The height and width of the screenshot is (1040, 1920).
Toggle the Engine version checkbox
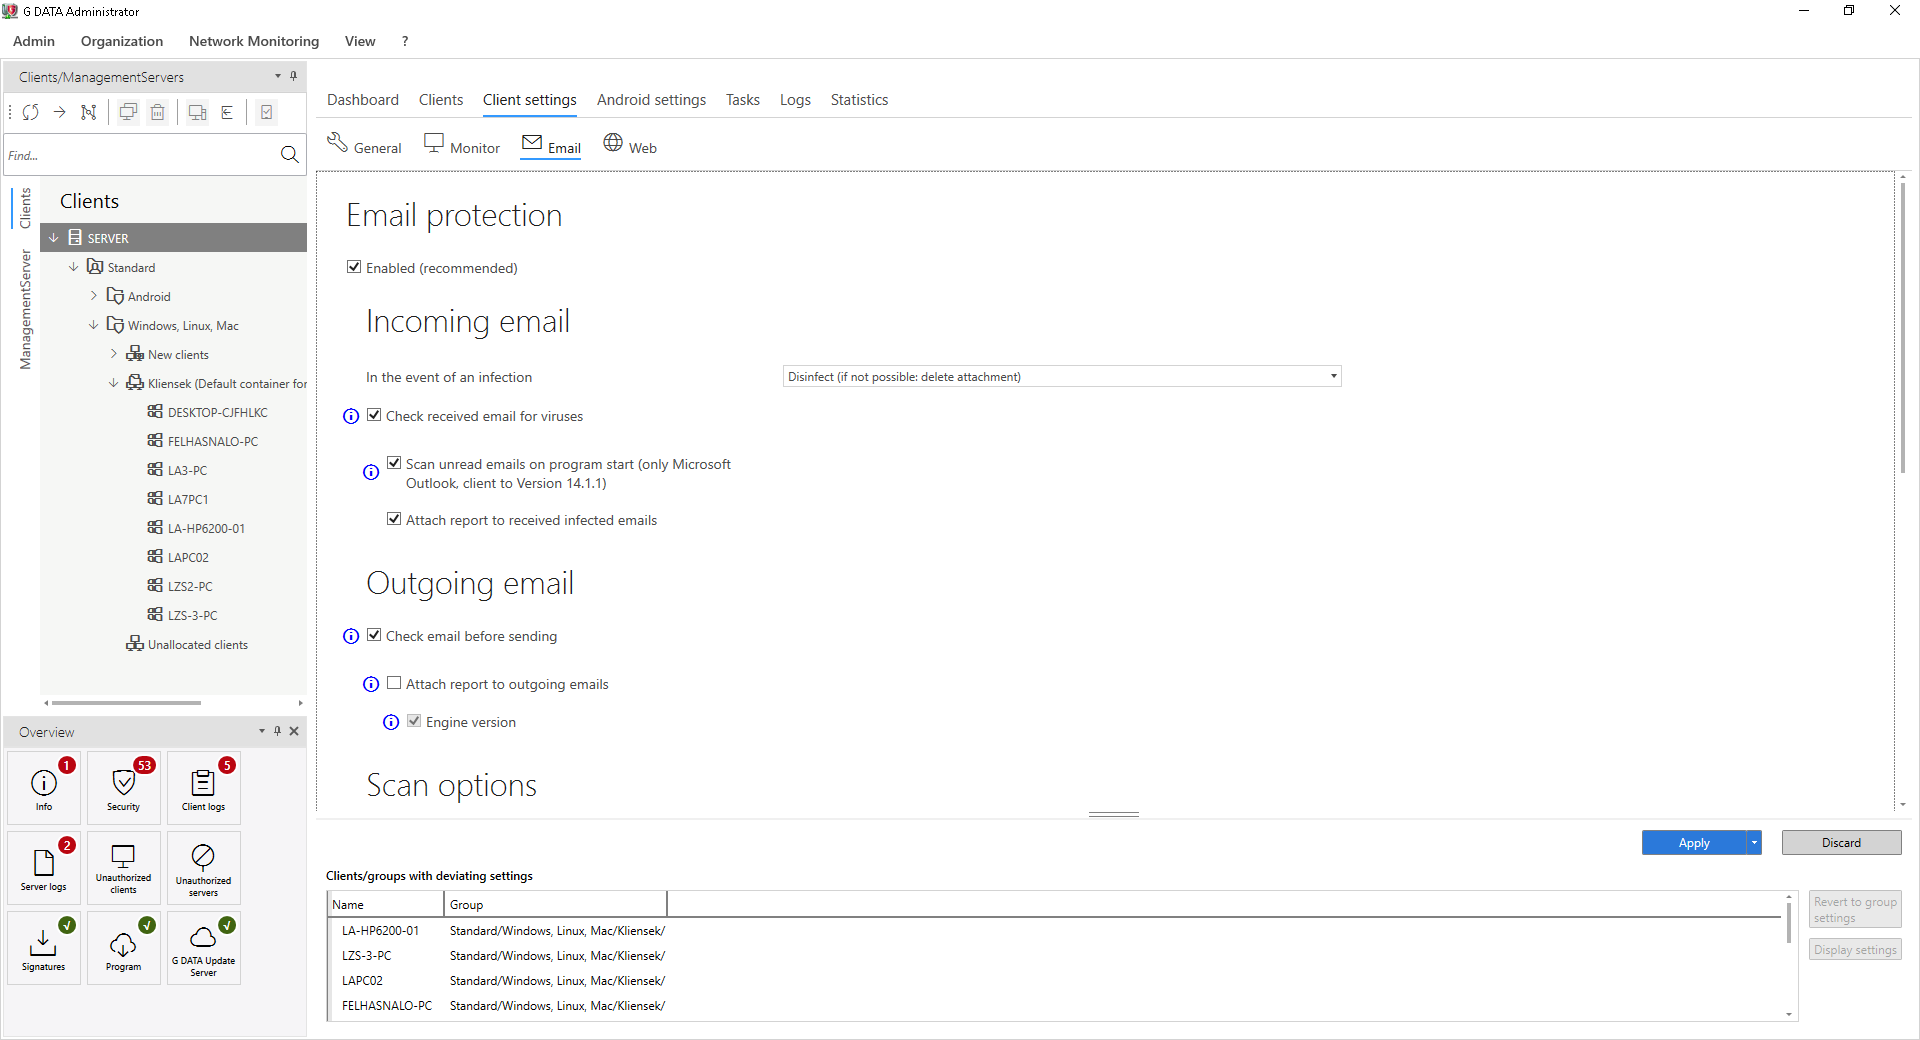pyautogui.click(x=414, y=721)
